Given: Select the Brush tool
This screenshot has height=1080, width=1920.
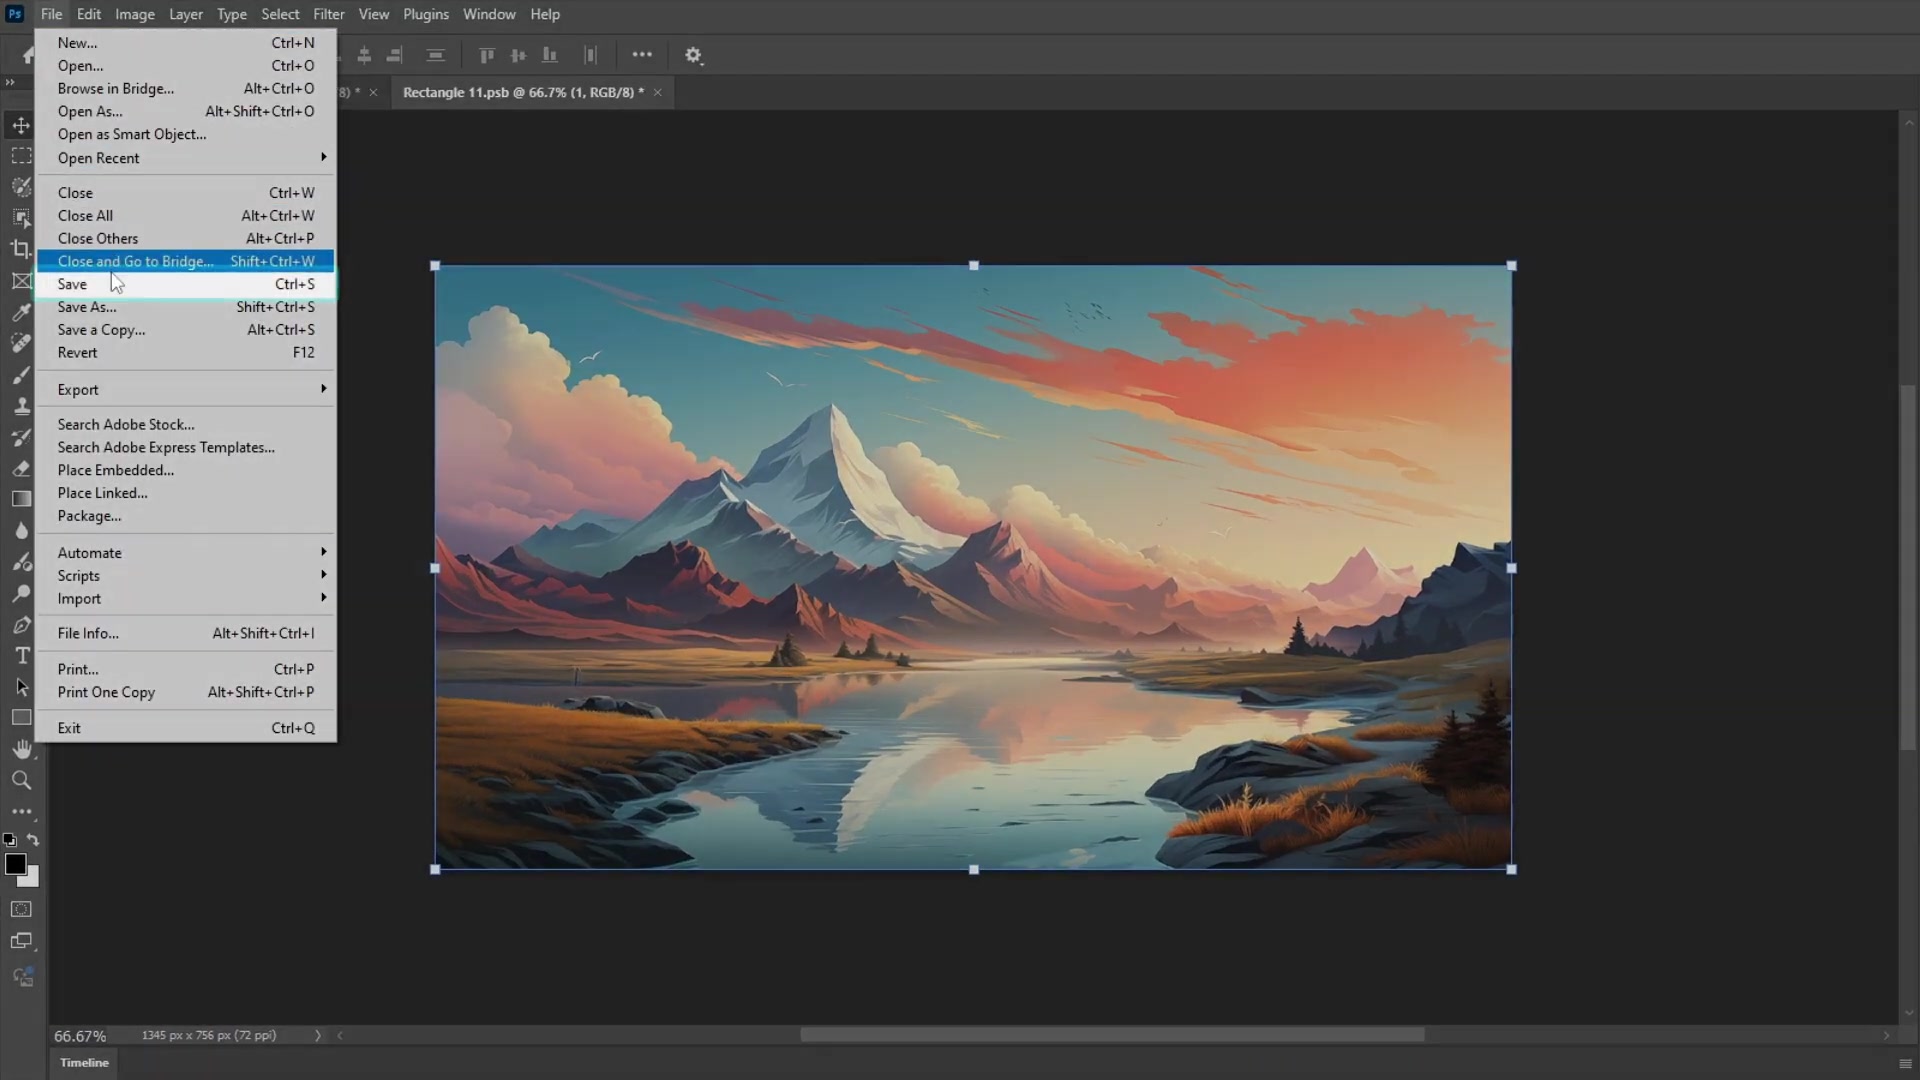Looking at the screenshot, I should click(21, 375).
